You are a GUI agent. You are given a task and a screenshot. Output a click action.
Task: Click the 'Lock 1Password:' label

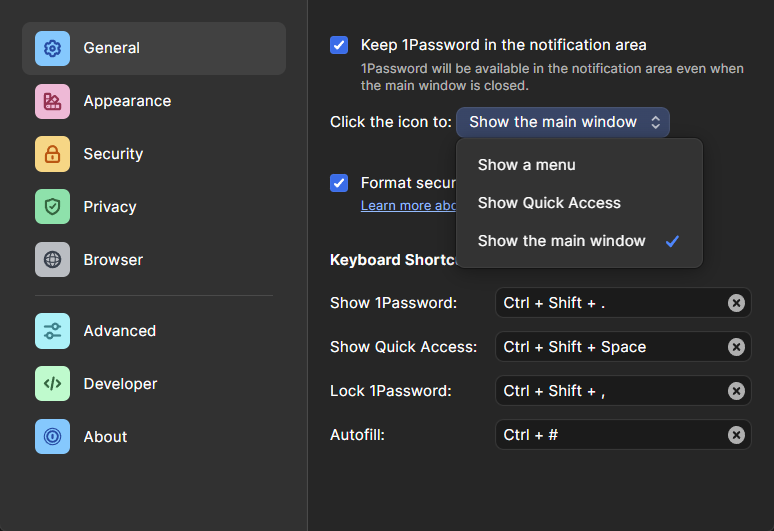(391, 391)
